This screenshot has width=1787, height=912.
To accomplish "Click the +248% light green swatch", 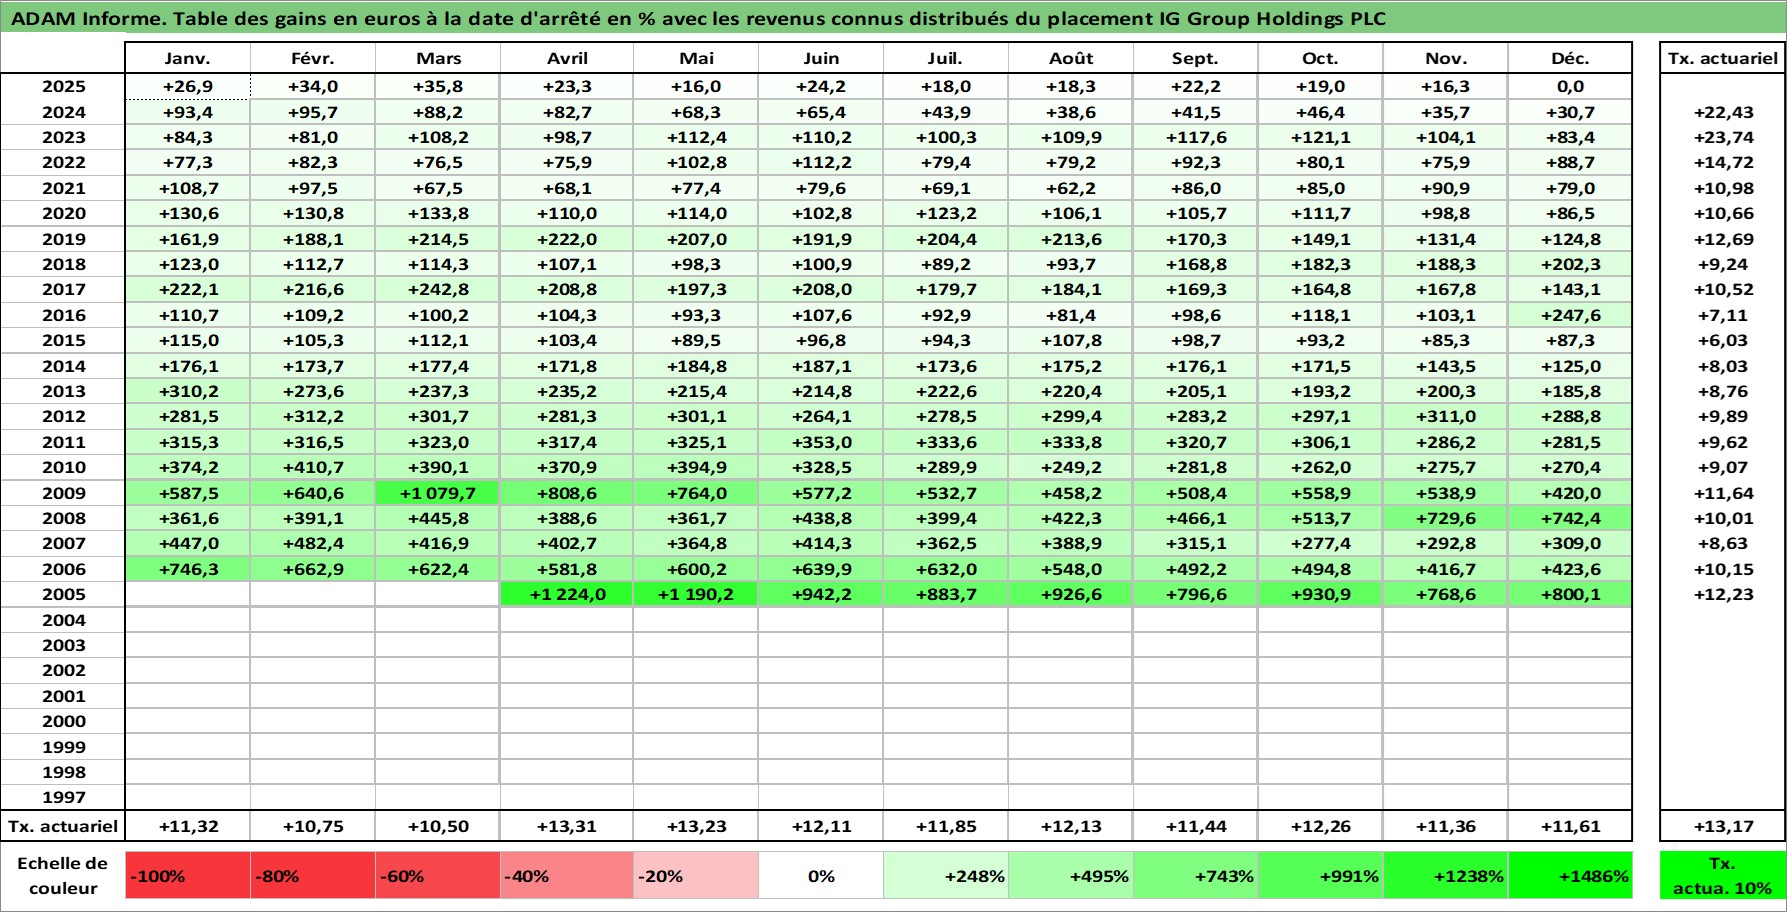I will point(946,876).
